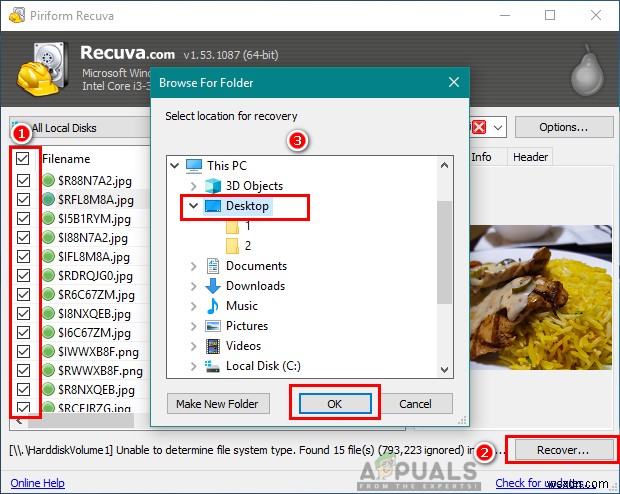The width and height of the screenshot is (620, 494).
Task: Expand the Videos node
Action: [x=193, y=346]
